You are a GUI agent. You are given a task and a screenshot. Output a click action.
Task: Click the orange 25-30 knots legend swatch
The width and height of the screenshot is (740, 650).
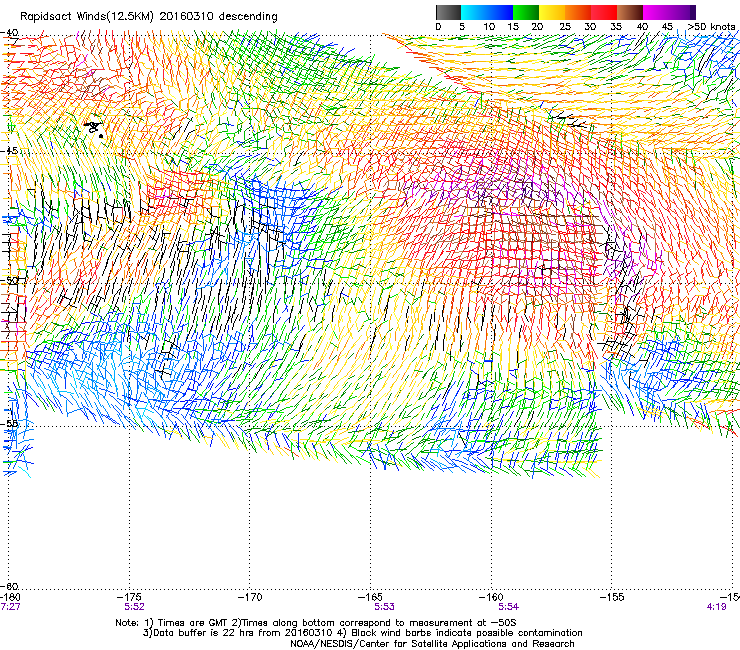(578, 12)
